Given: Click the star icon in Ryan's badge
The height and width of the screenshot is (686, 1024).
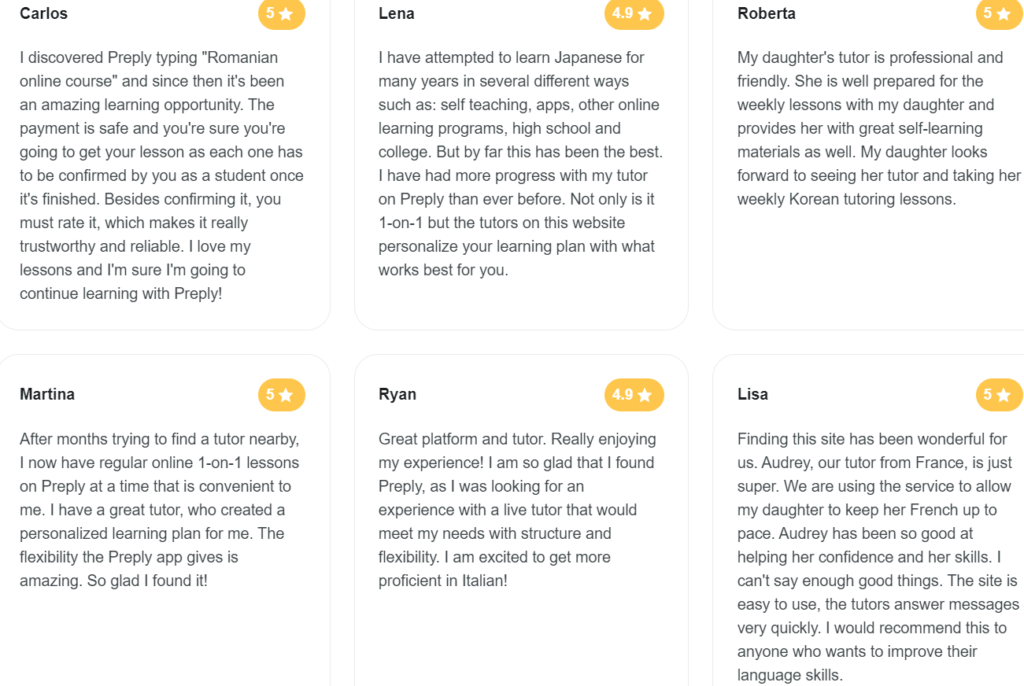Looking at the screenshot, I should (x=645, y=395).
